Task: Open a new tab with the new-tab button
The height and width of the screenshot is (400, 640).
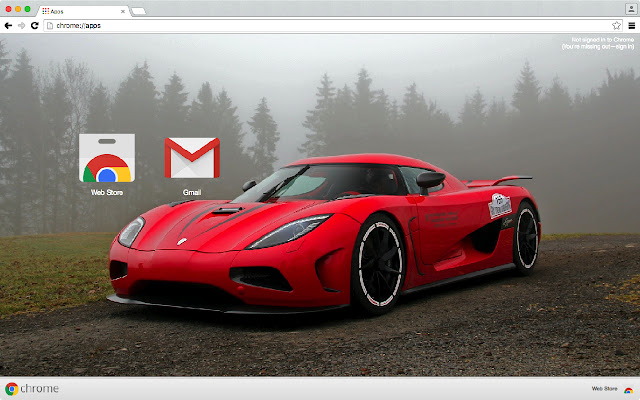Action: 139,11
